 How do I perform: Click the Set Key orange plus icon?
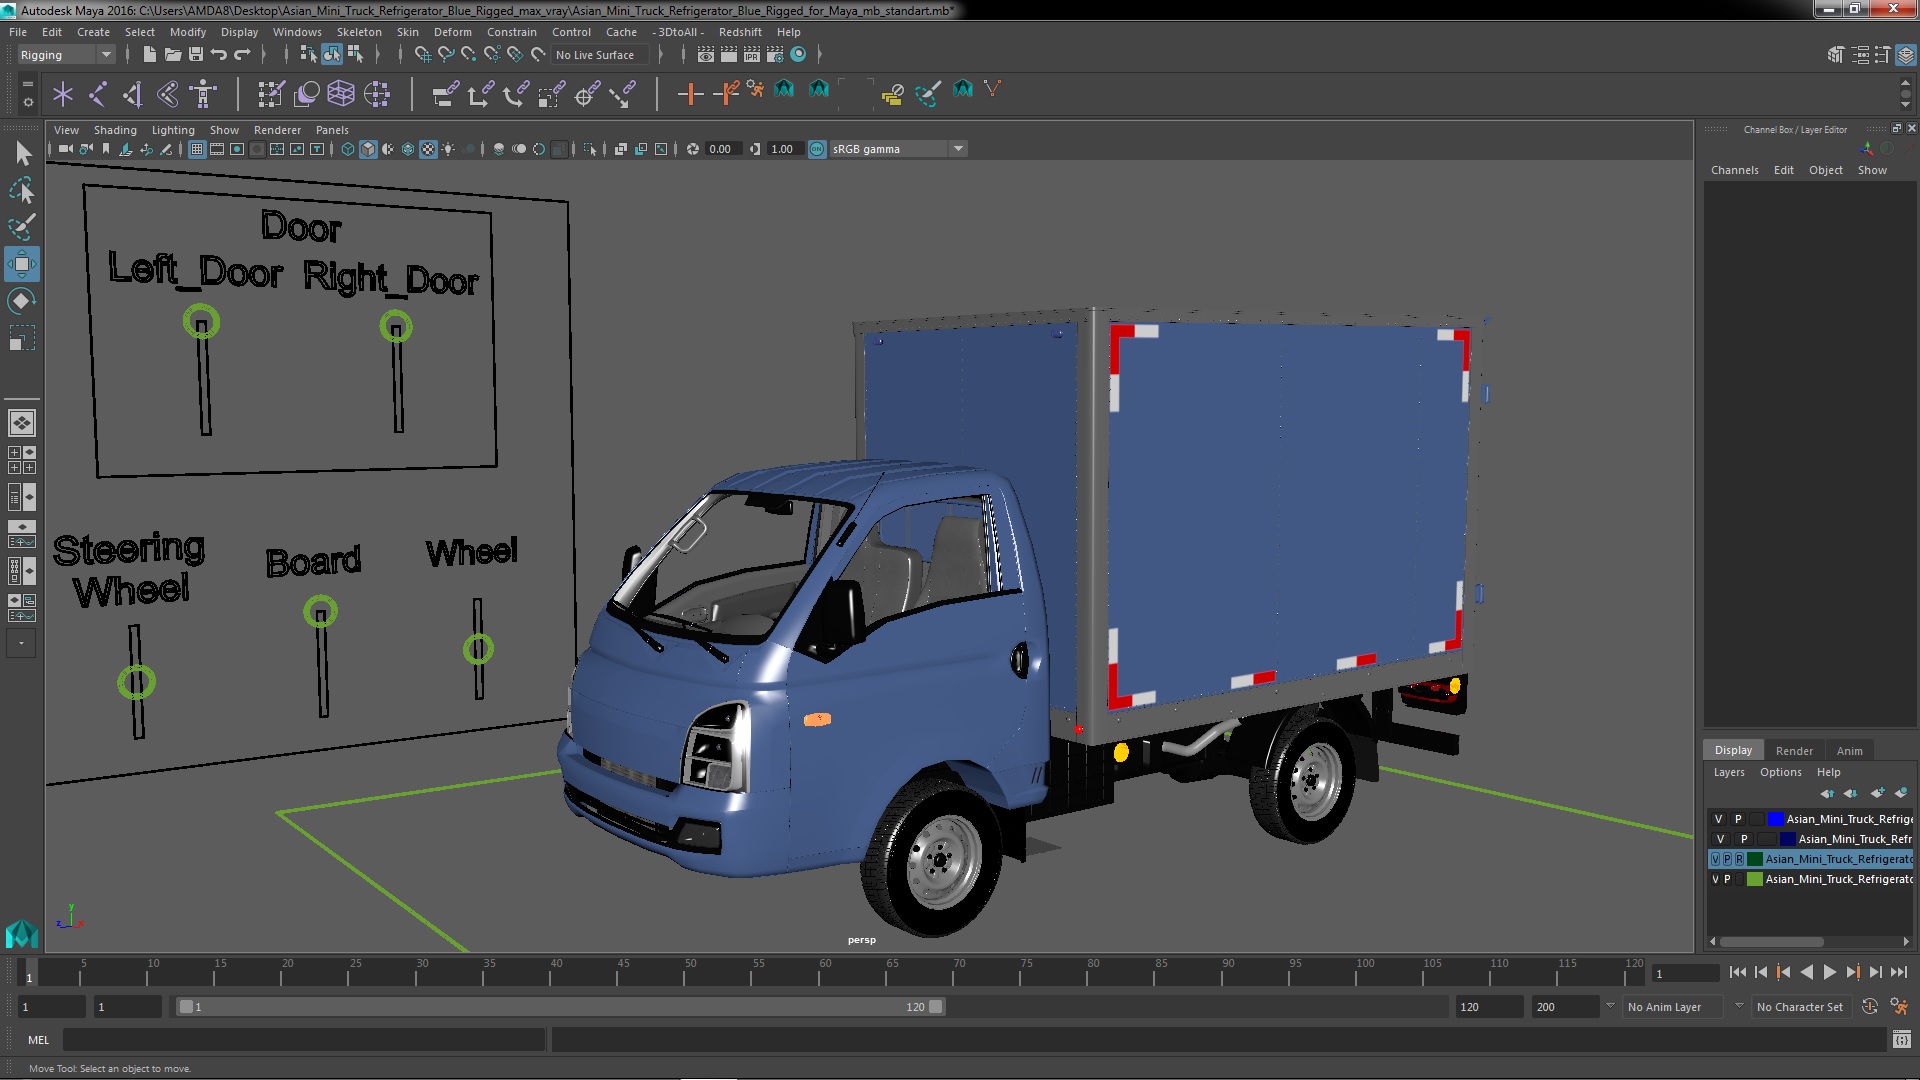tap(689, 94)
